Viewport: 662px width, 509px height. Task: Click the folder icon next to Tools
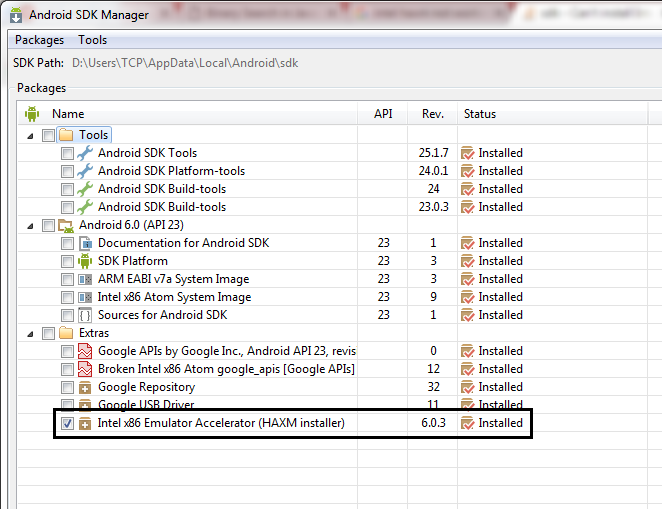66,135
